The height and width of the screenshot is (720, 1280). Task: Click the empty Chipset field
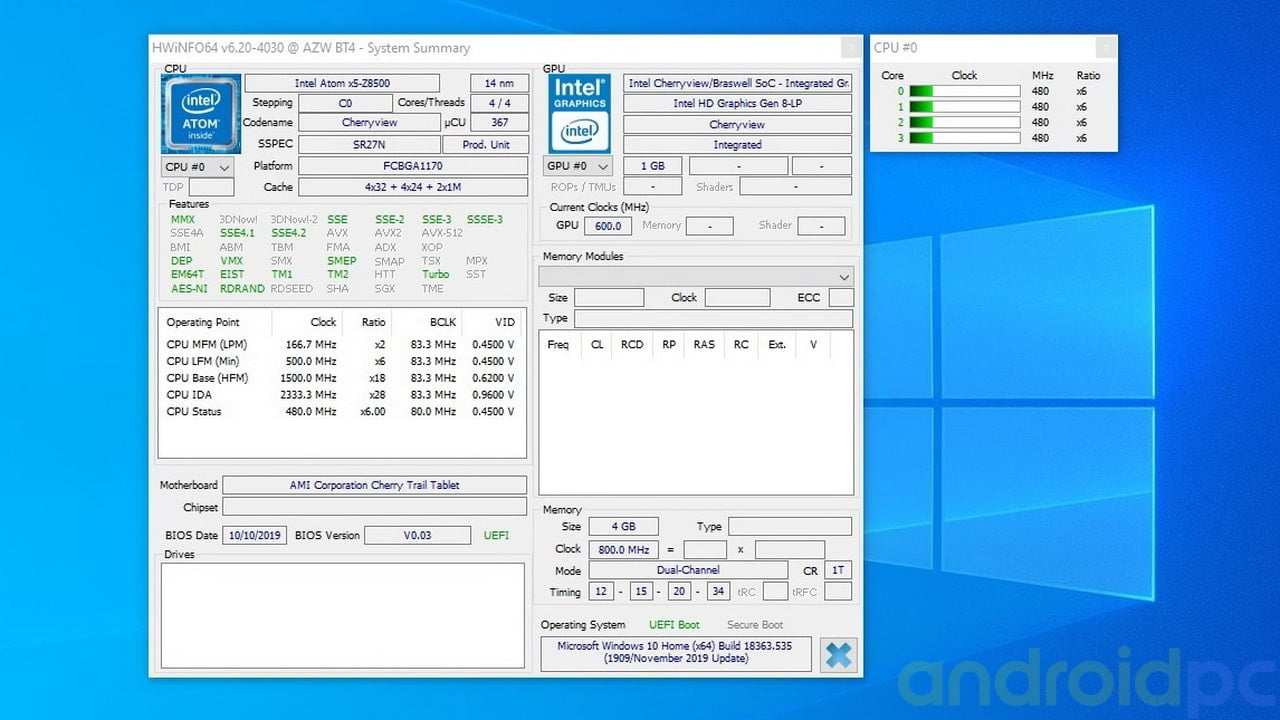[x=374, y=507]
